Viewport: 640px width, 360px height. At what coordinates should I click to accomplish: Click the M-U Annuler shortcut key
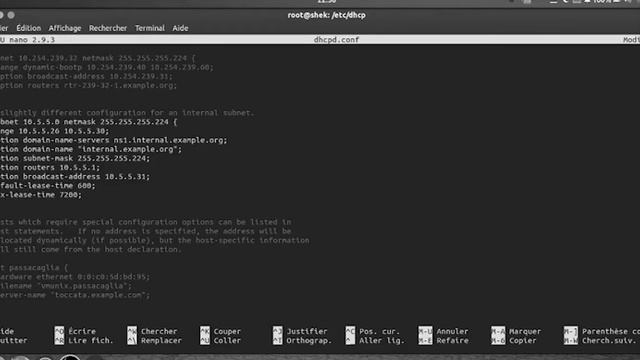425,331
